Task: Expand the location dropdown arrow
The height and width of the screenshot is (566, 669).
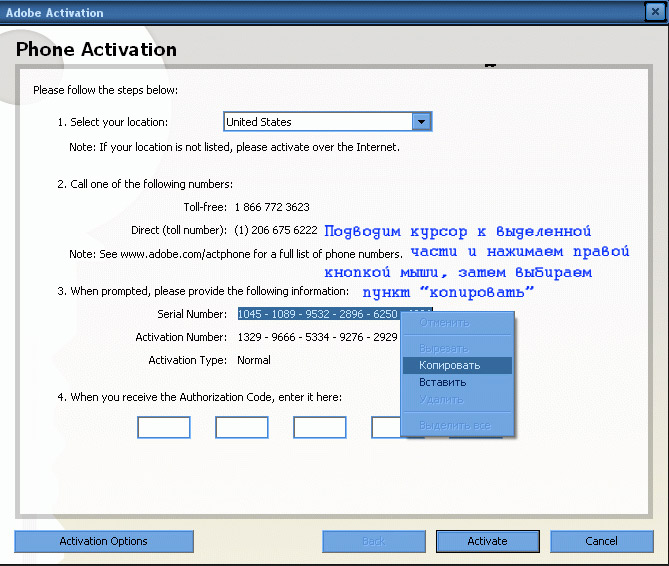Action: coord(421,122)
